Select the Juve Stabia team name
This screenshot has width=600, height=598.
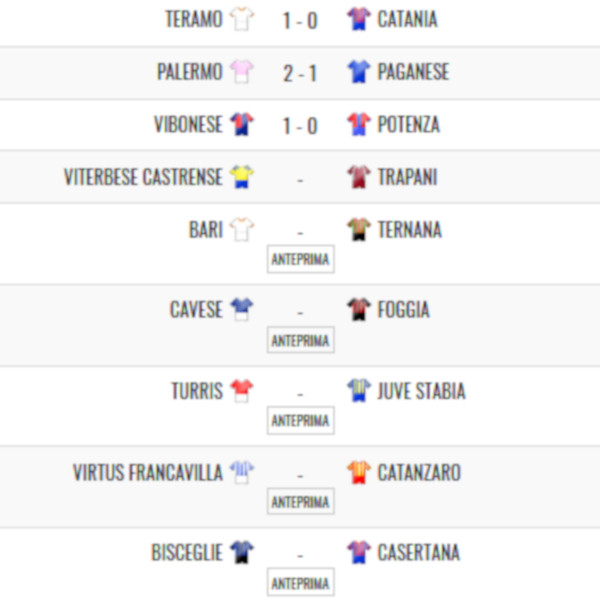pos(421,391)
